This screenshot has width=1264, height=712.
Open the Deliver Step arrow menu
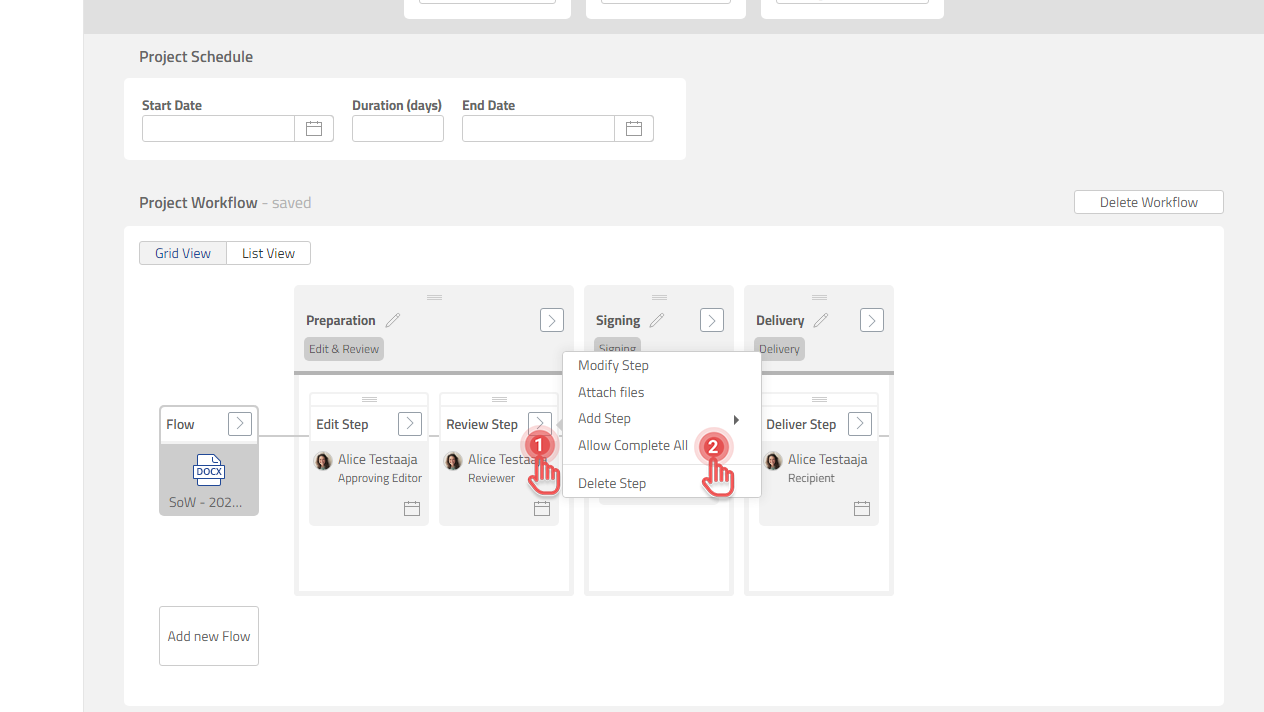(860, 424)
